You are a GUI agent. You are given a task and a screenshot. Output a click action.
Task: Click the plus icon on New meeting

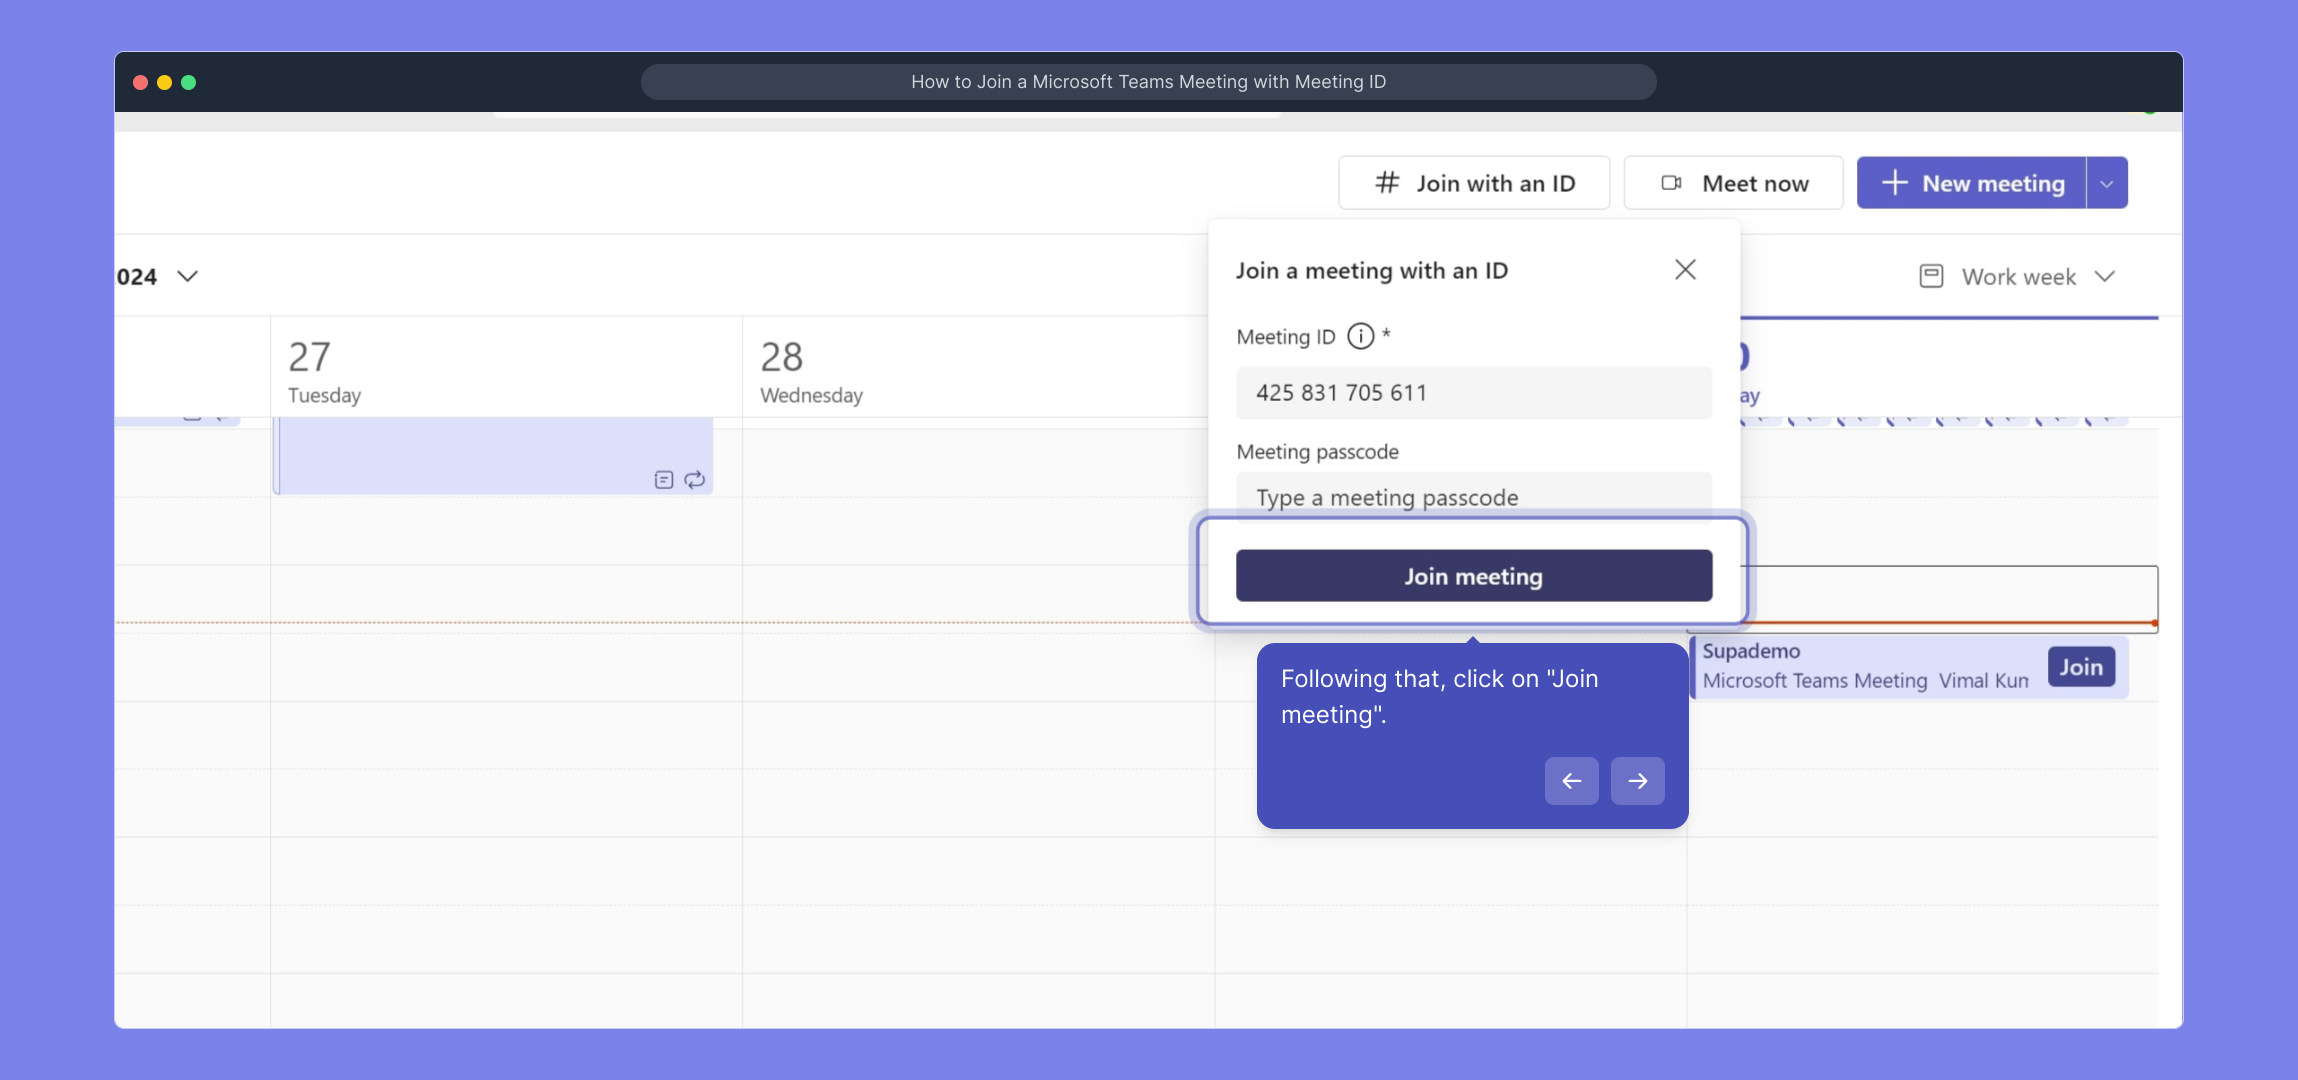1894,183
